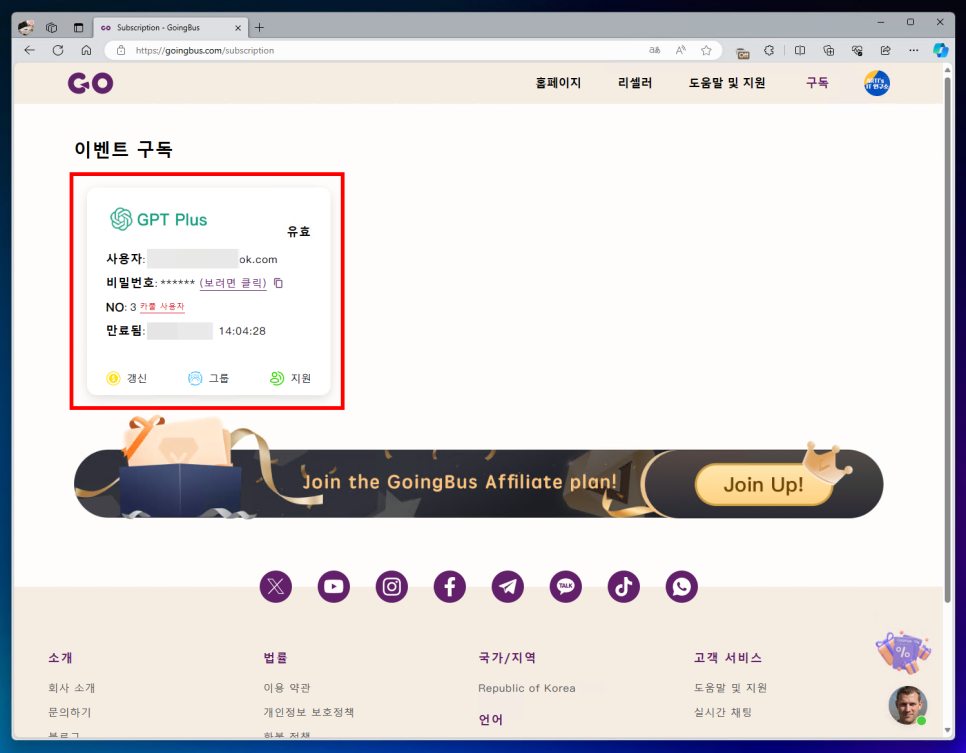
Task: Open the 구독 menu item
Action: (x=817, y=83)
